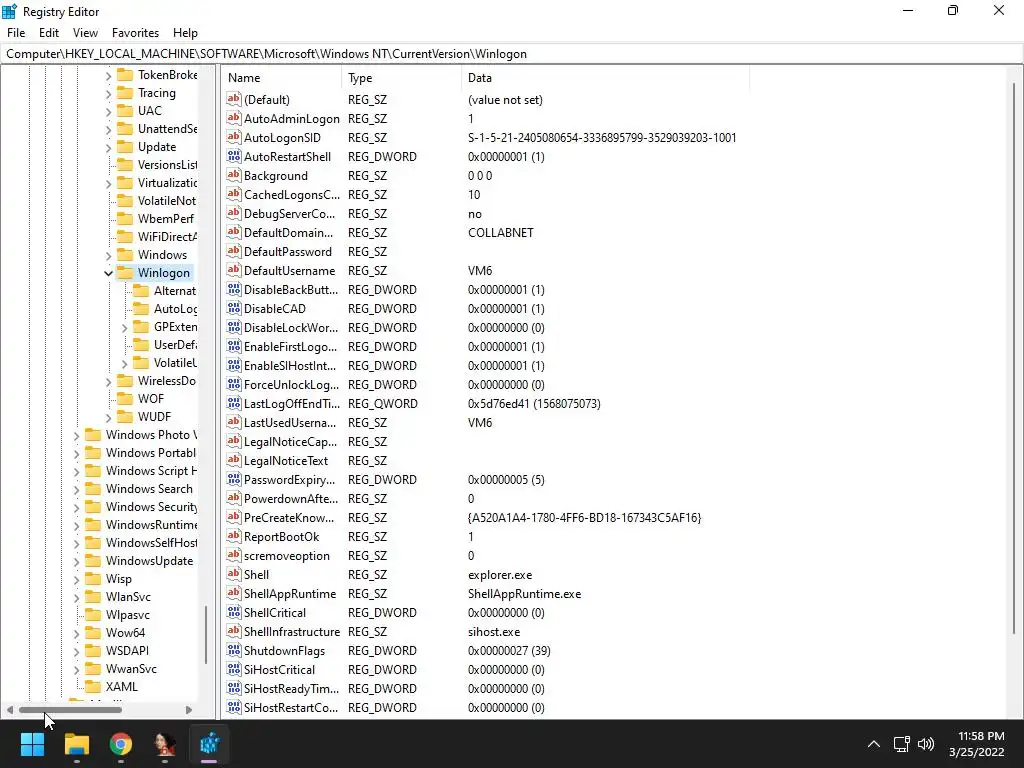This screenshot has width=1024, height=768.
Task: Open Google Chrome from the taskbar
Action: coord(121,743)
